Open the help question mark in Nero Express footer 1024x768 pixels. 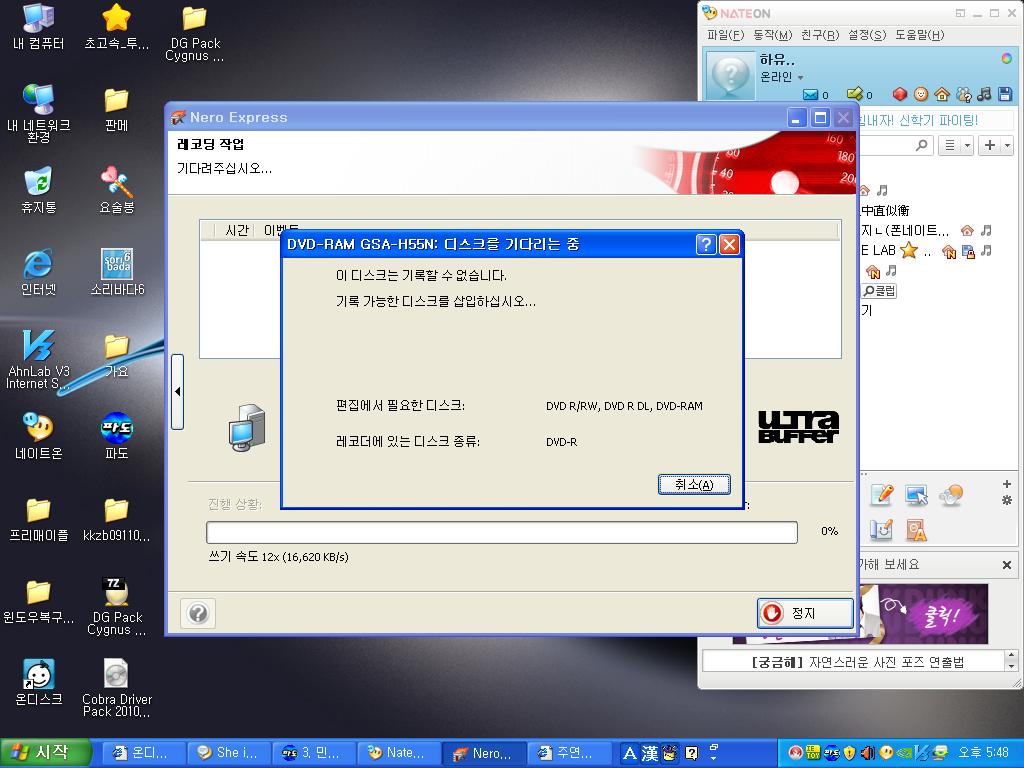pos(198,613)
